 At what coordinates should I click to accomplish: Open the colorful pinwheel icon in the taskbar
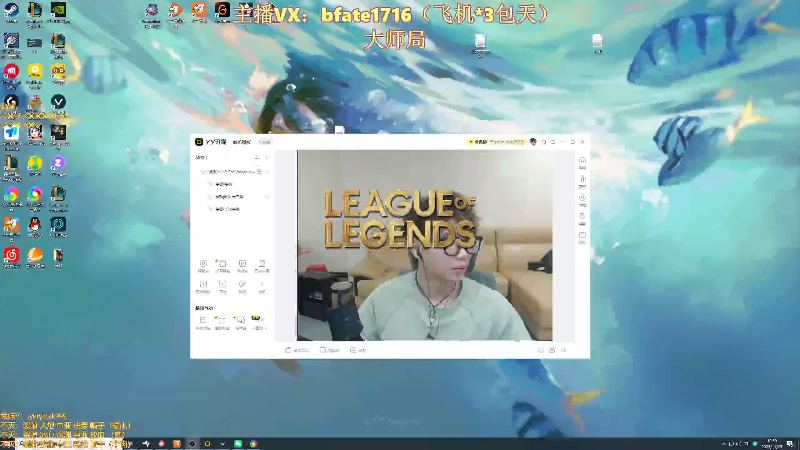tap(253, 444)
